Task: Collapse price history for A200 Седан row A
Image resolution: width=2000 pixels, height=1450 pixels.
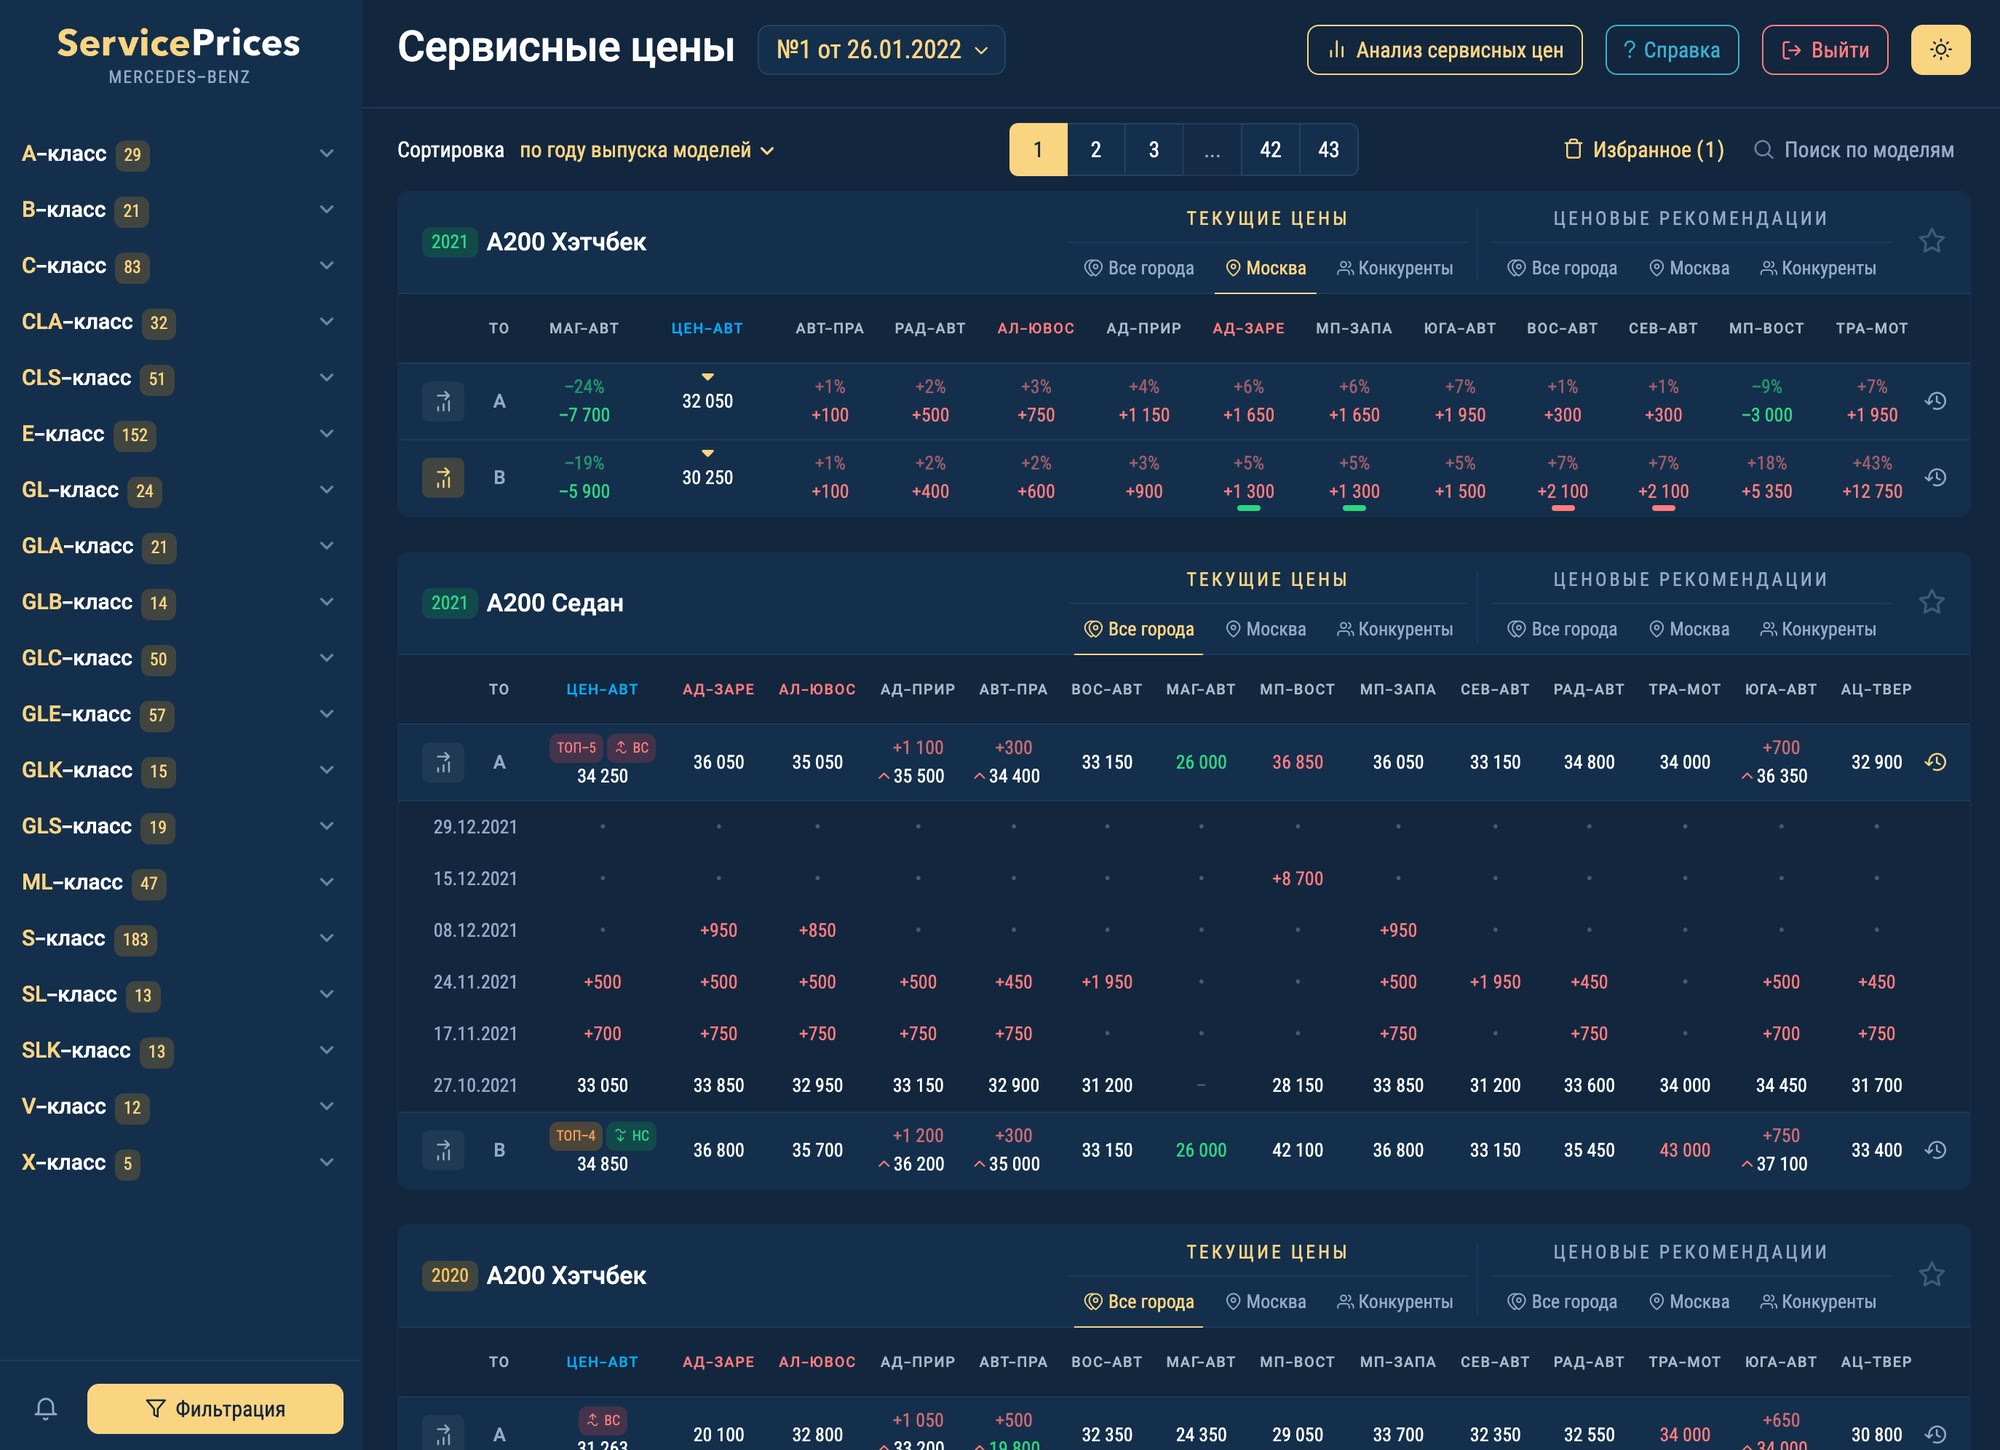Action: pyautogui.click(x=1936, y=762)
